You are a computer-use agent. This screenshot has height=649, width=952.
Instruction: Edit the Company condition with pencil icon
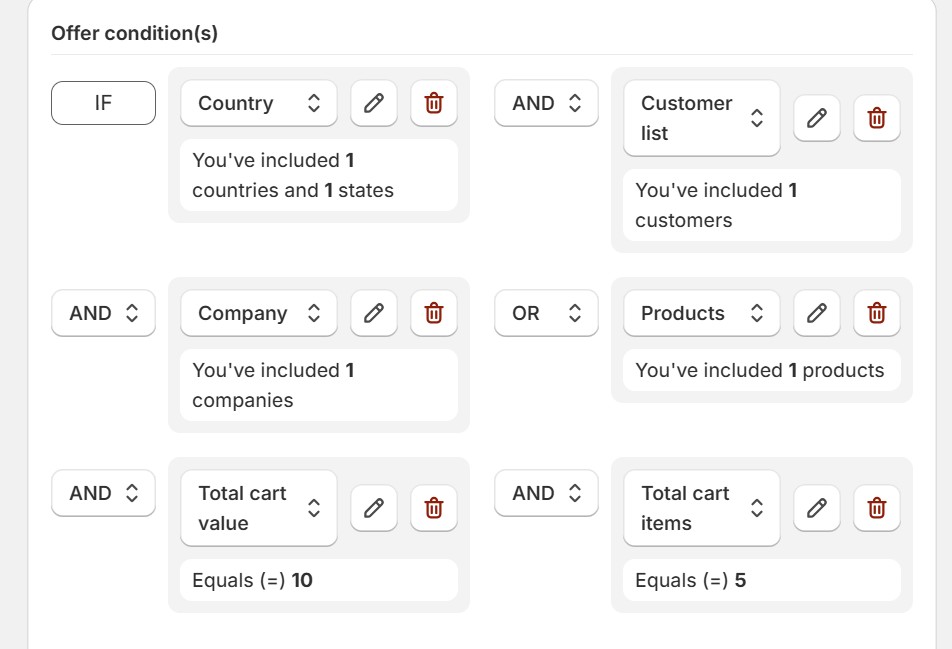(x=373, y=313)
